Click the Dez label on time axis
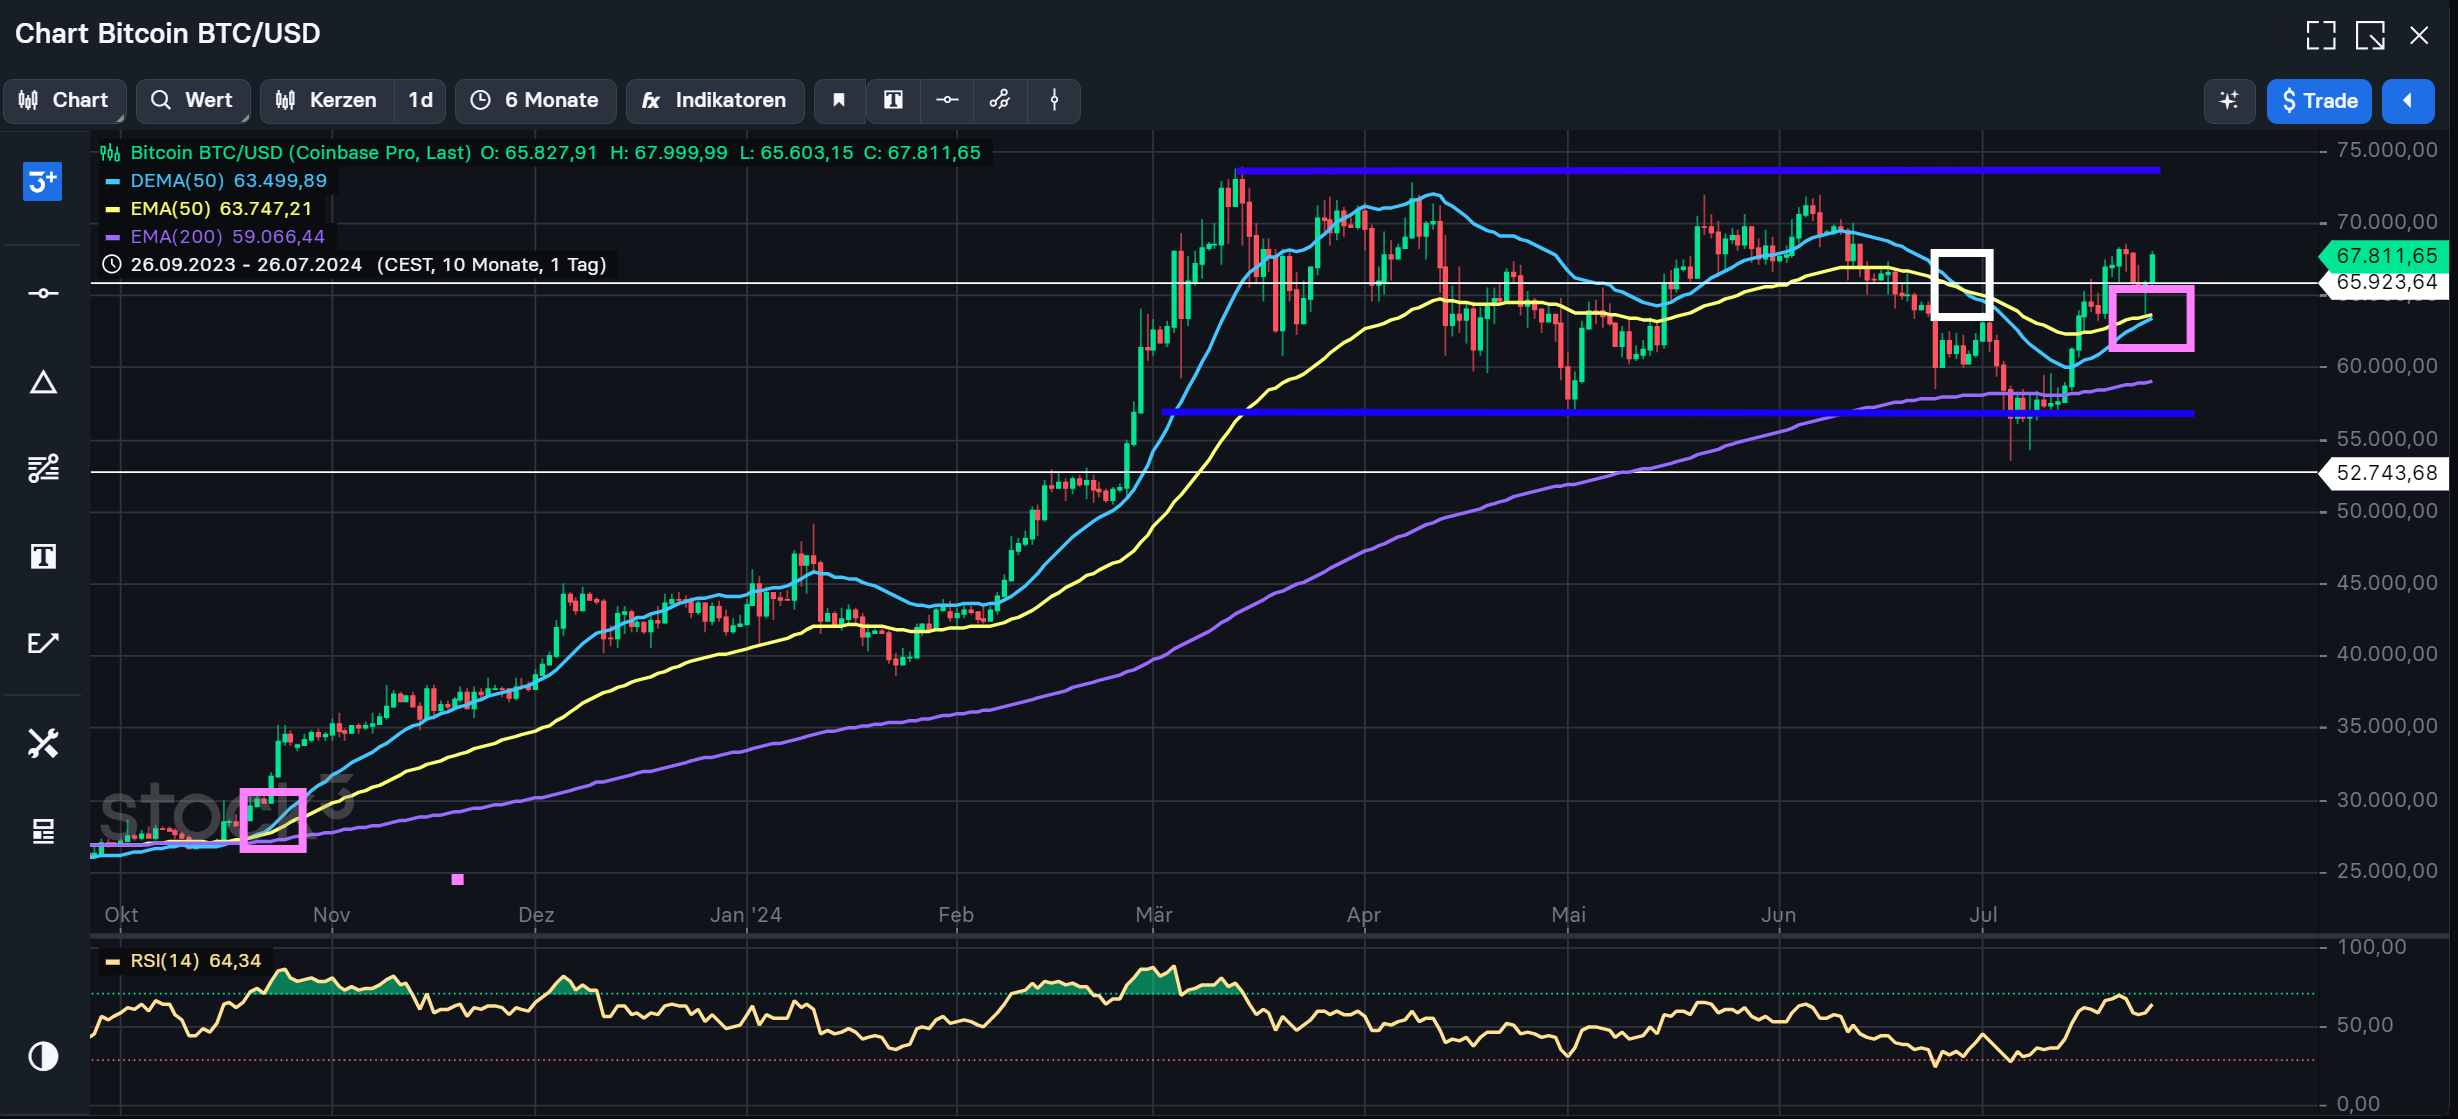This screenshot has width=2458, height=1119. point(536,915)
